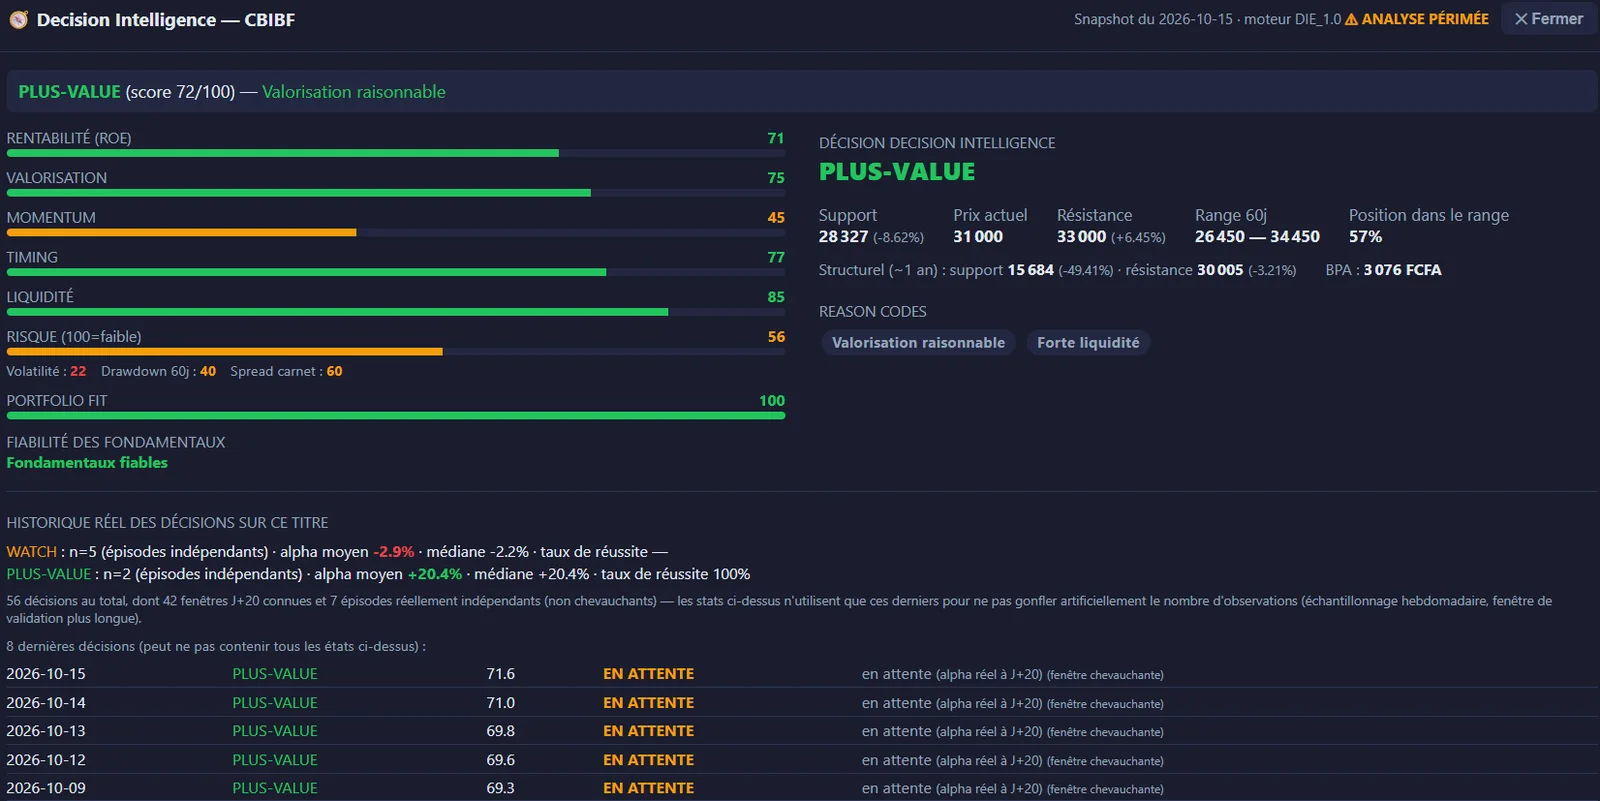
Task: Close the panel with the Fermer button
Action: tap(1548, 19)
